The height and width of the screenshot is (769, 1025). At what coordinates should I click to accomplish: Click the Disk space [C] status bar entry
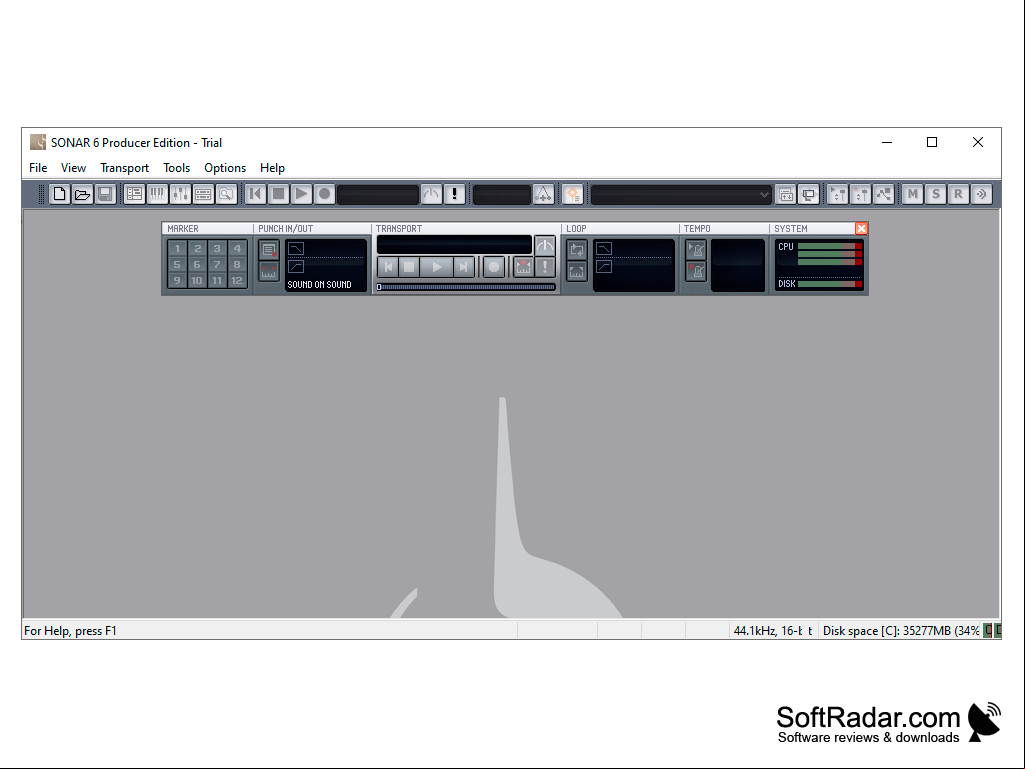pos(901,631)
